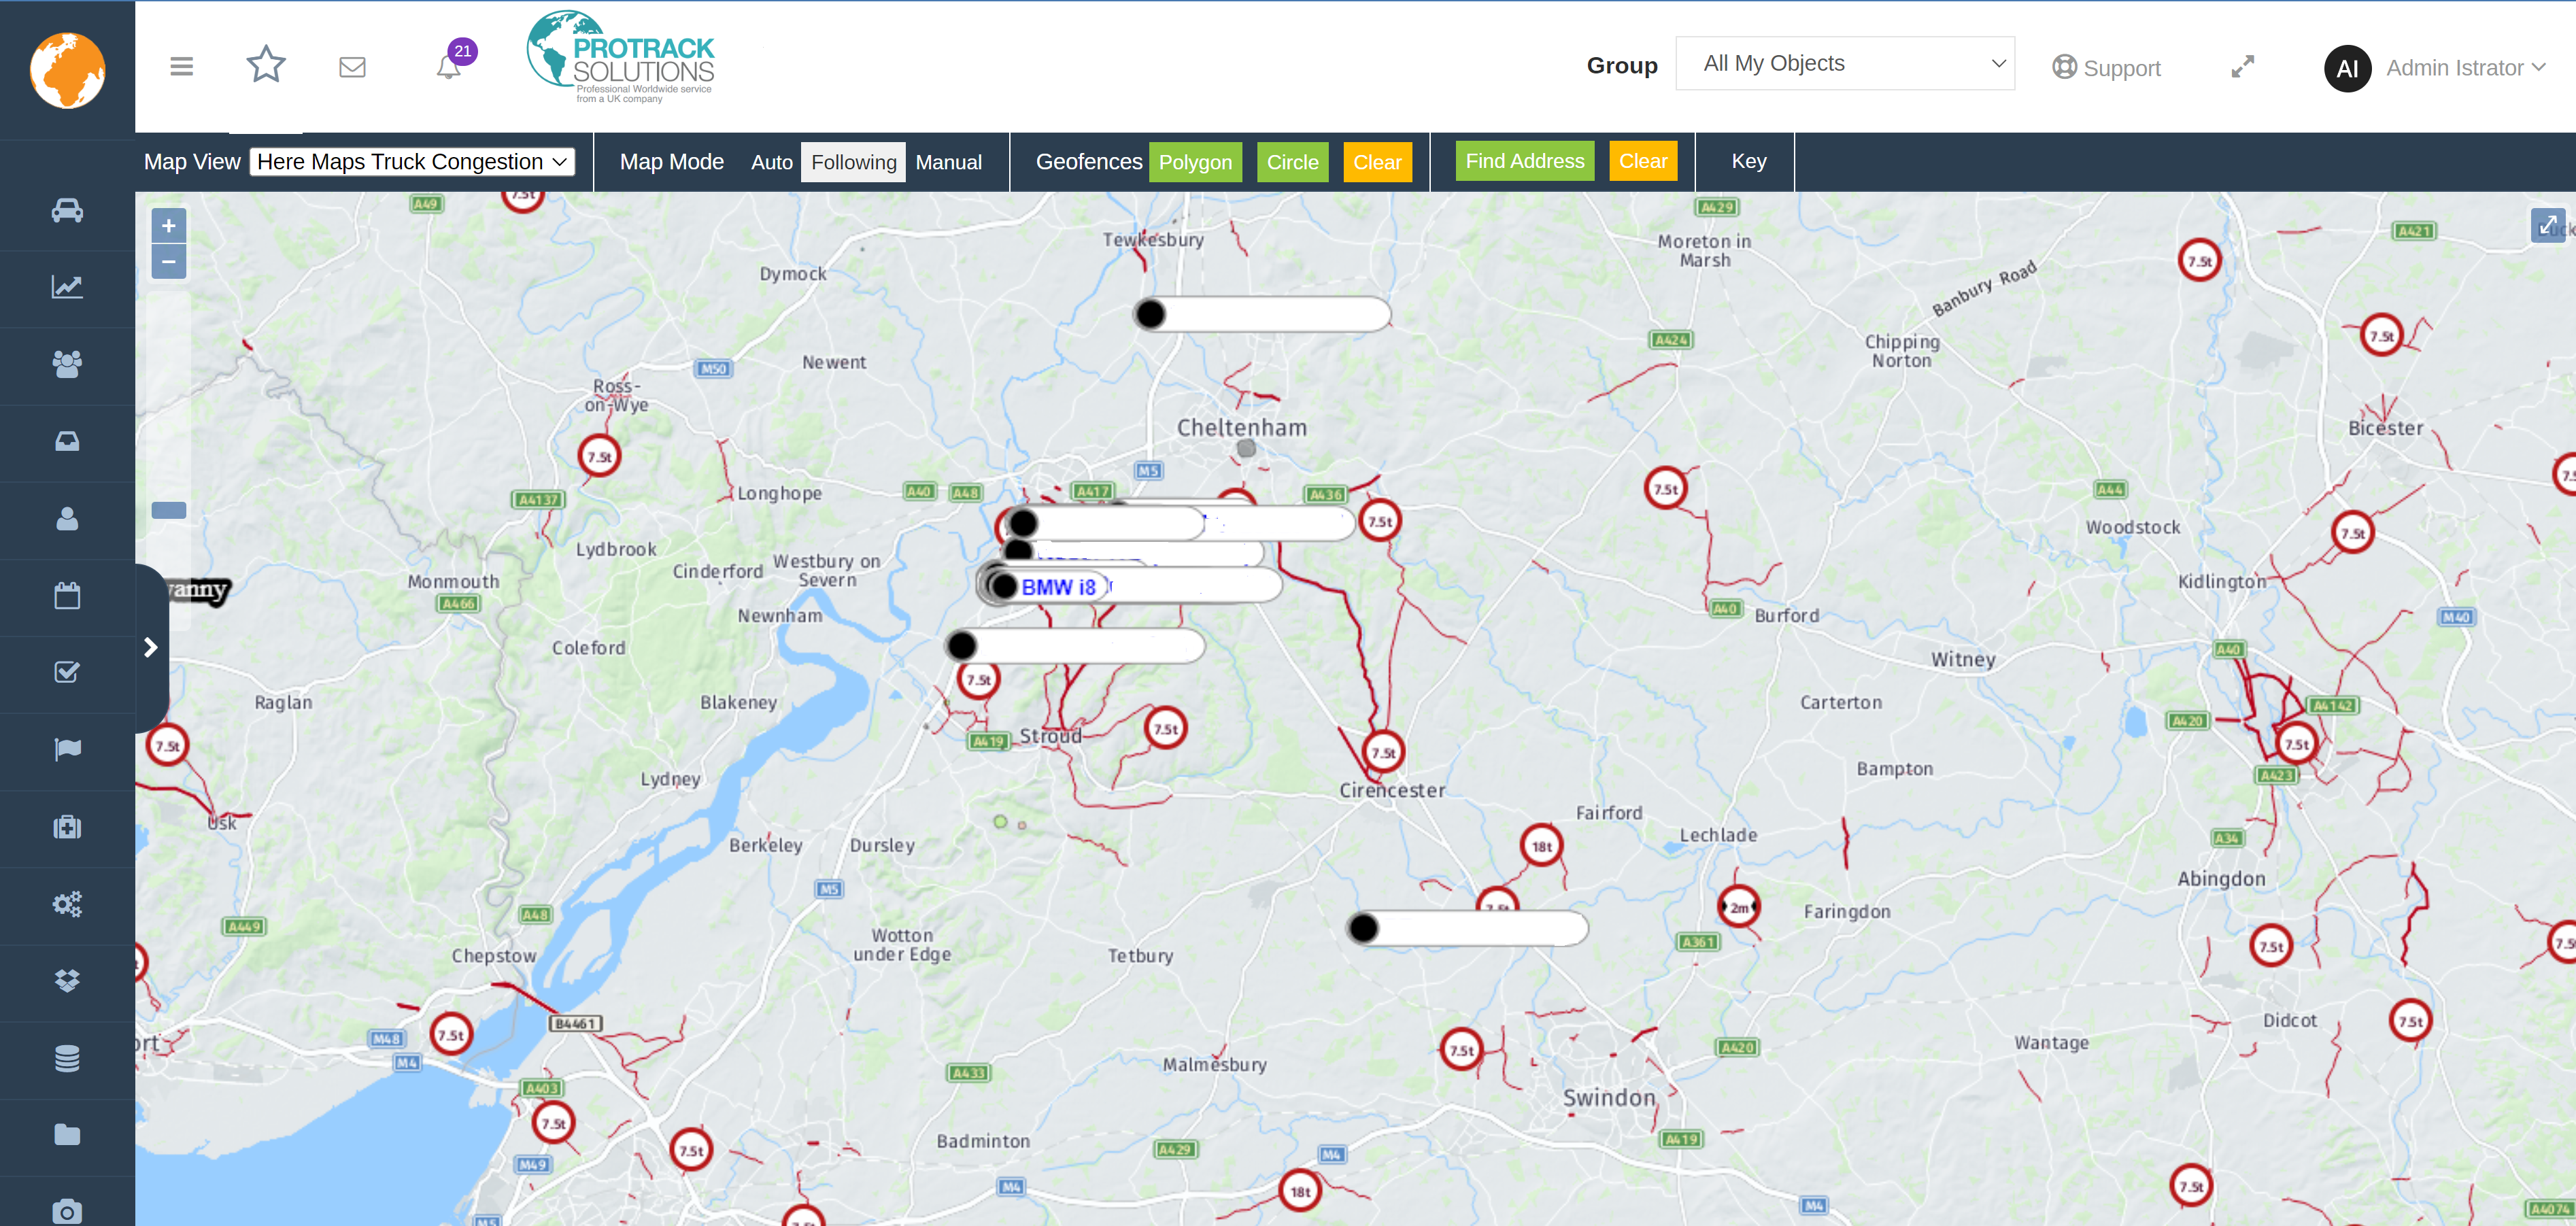Click the fullscreen arrows icon in header

[x=2242, y=67]
